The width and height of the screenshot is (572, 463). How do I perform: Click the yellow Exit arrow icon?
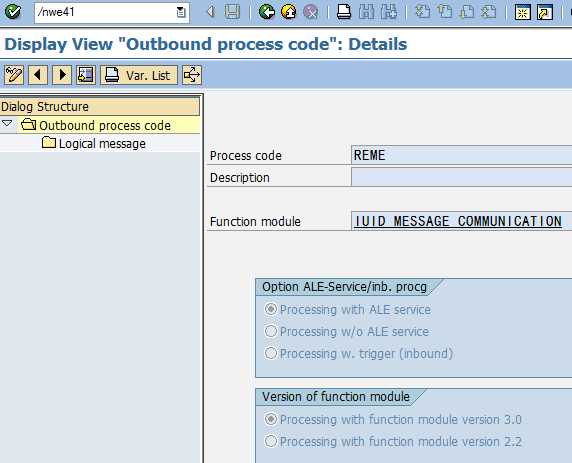pyautogui.click(x=289, y=12)
